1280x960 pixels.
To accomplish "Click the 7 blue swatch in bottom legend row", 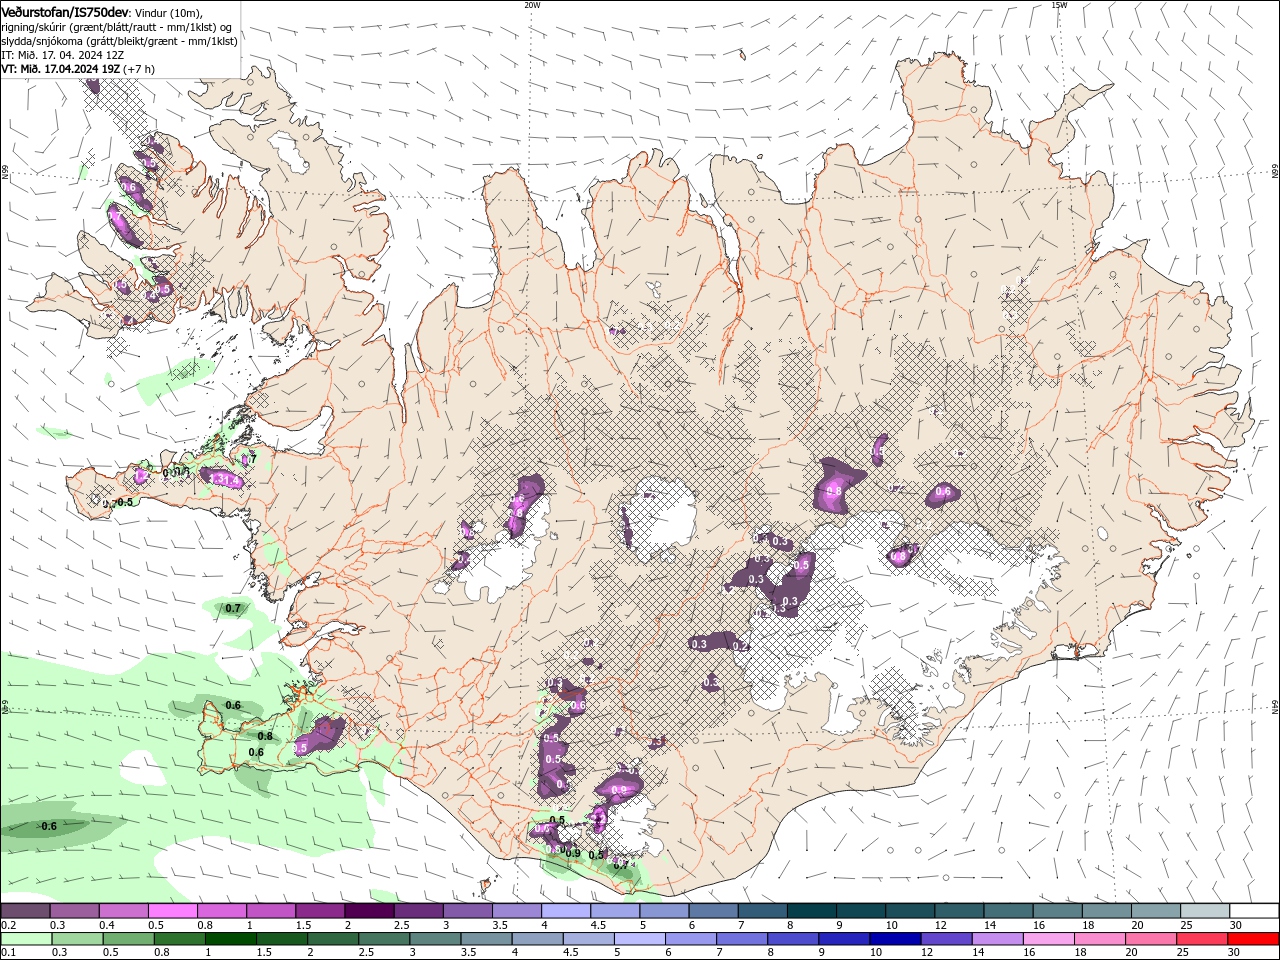I will pos(742,939).
